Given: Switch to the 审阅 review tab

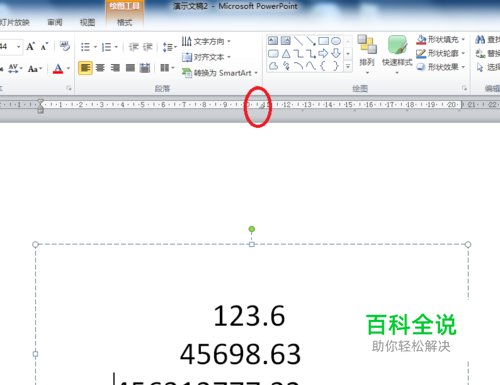Looking at the screenshot, I should click(55, 22).
